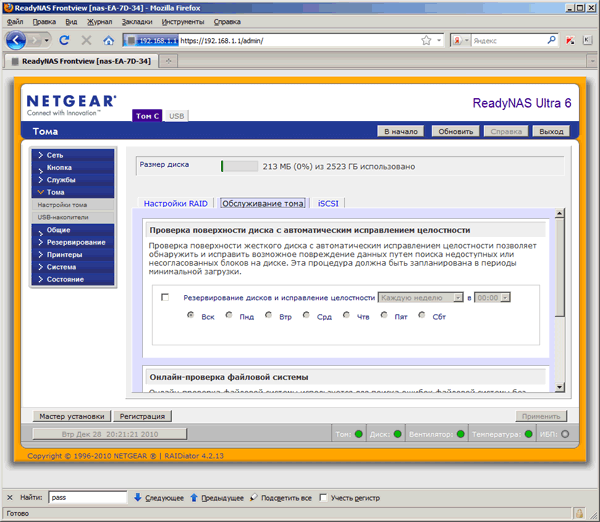Open the 00:00 time dropdown

point(492,297)
